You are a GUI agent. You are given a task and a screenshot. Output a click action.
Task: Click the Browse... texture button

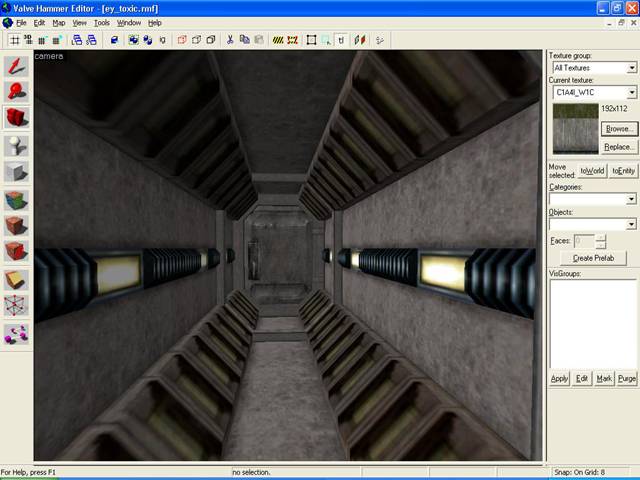(618, 129)
